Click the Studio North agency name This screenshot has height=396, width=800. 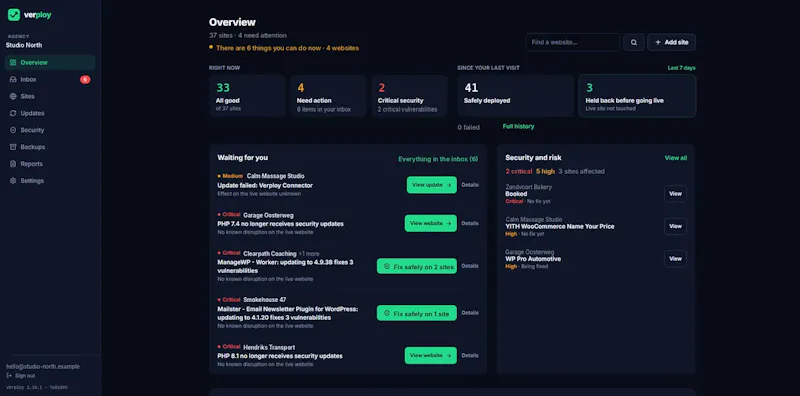tap(24, 45)
